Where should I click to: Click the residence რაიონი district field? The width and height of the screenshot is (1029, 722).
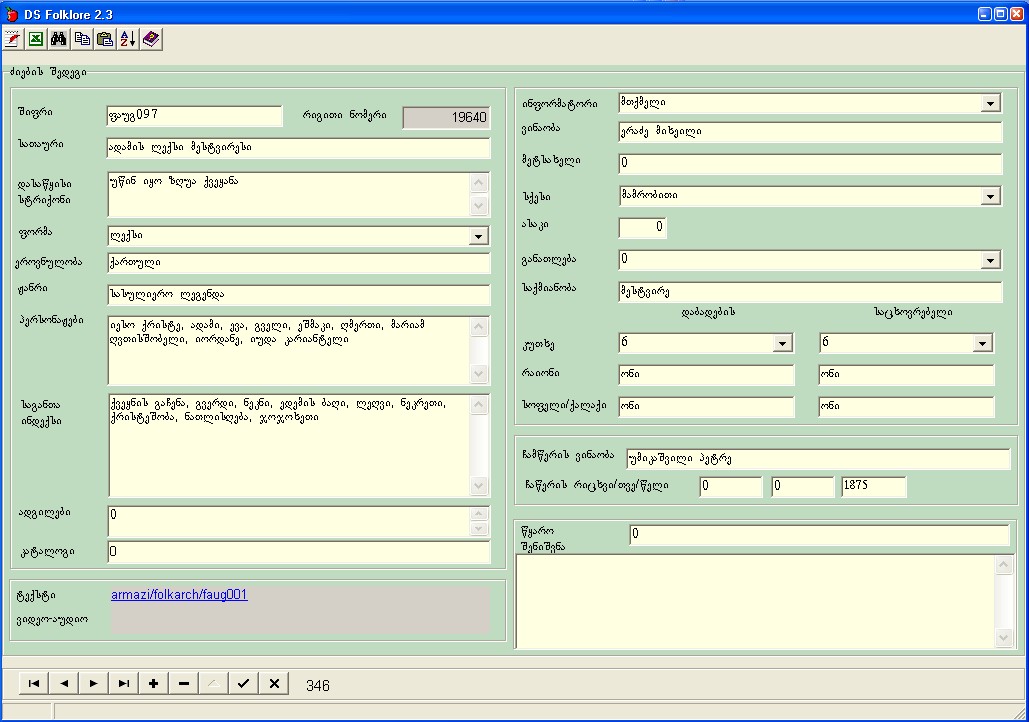tap(906, 375)
